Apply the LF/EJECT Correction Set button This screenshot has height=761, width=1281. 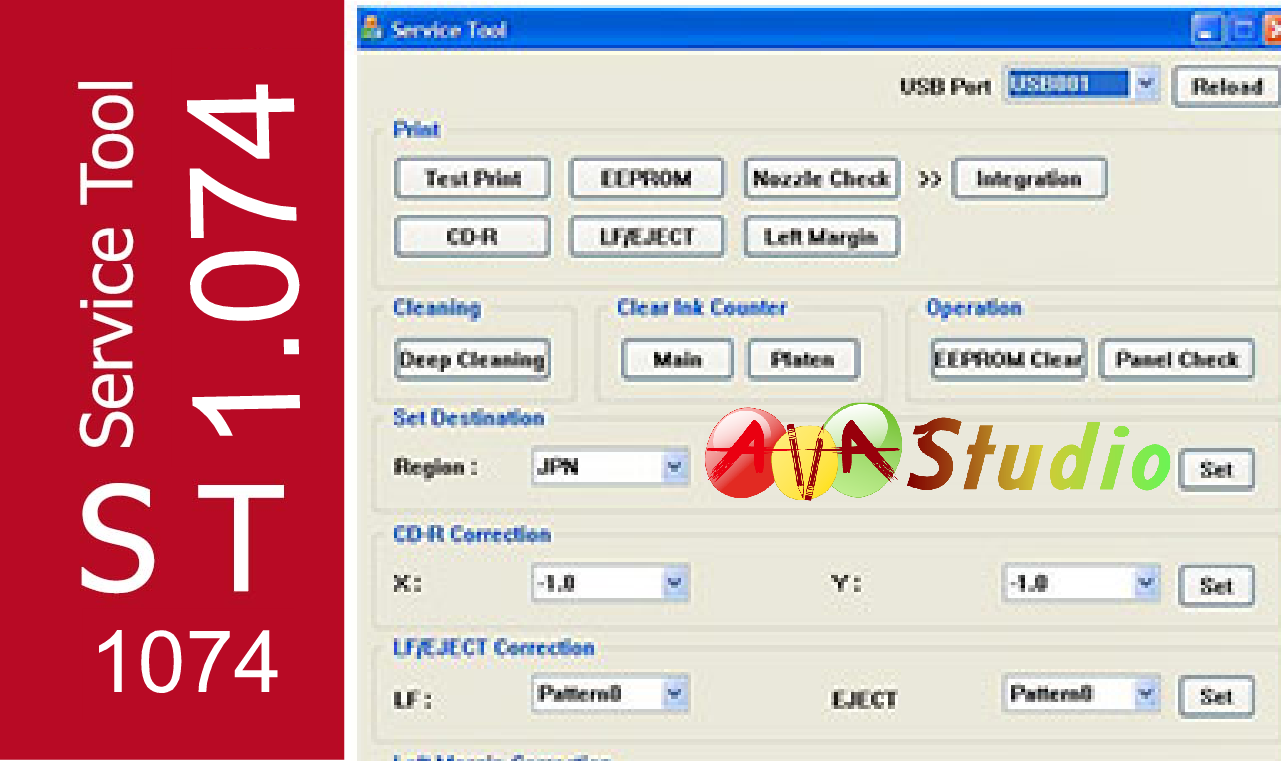point(1216,696)
